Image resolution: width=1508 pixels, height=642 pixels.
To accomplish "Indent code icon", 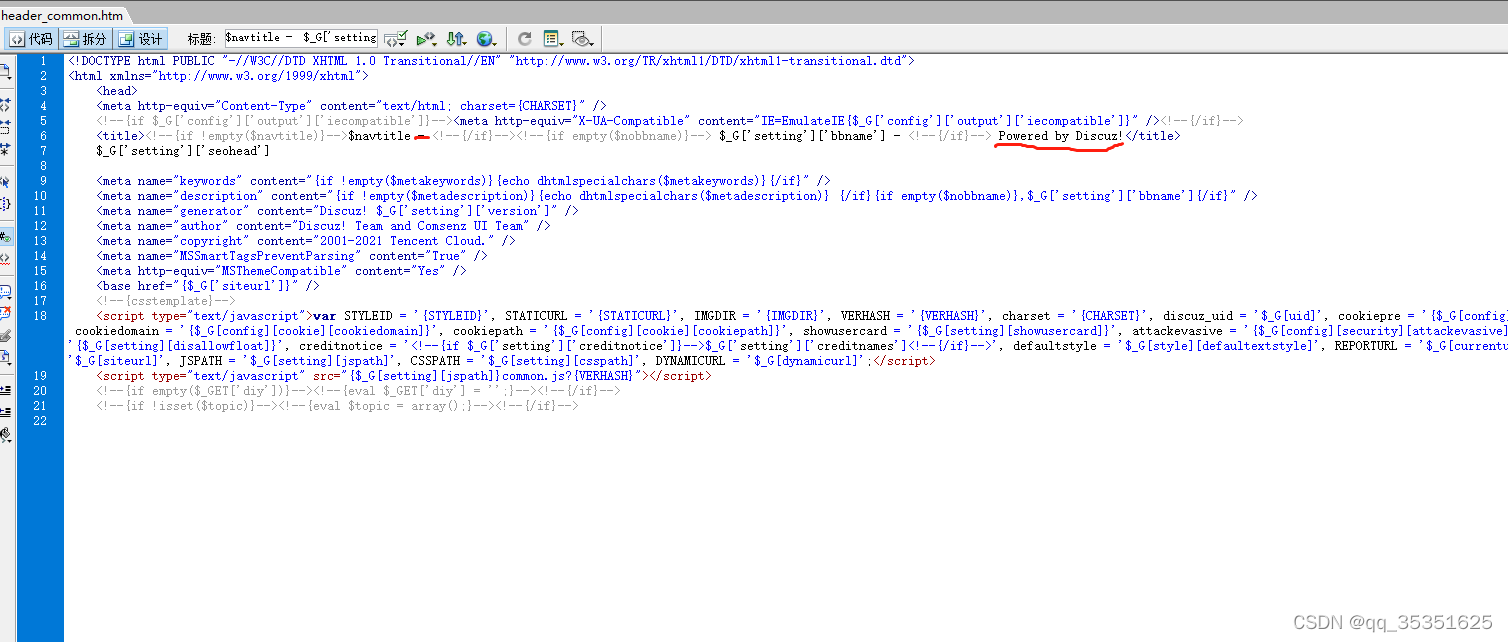I will [x=5, y=389].
